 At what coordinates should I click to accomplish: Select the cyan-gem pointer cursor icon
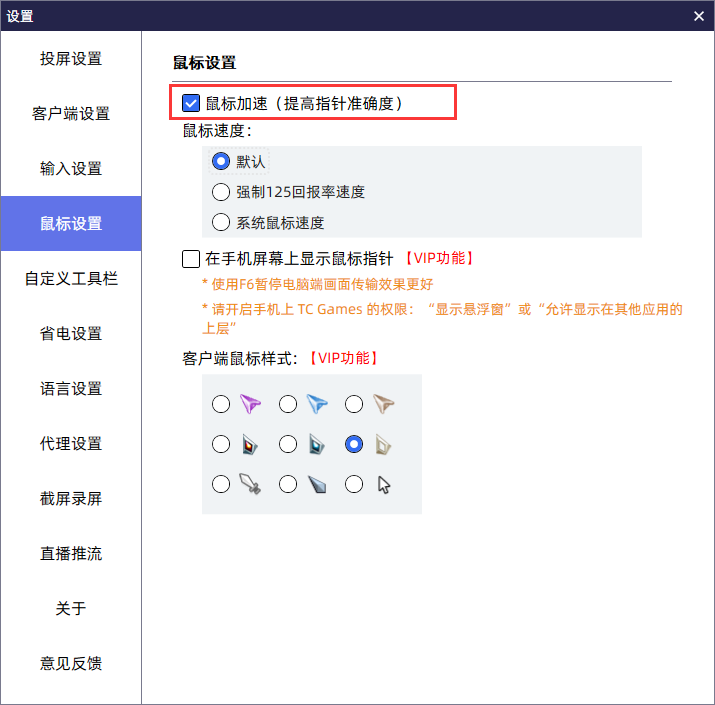[x=316, y=445]
